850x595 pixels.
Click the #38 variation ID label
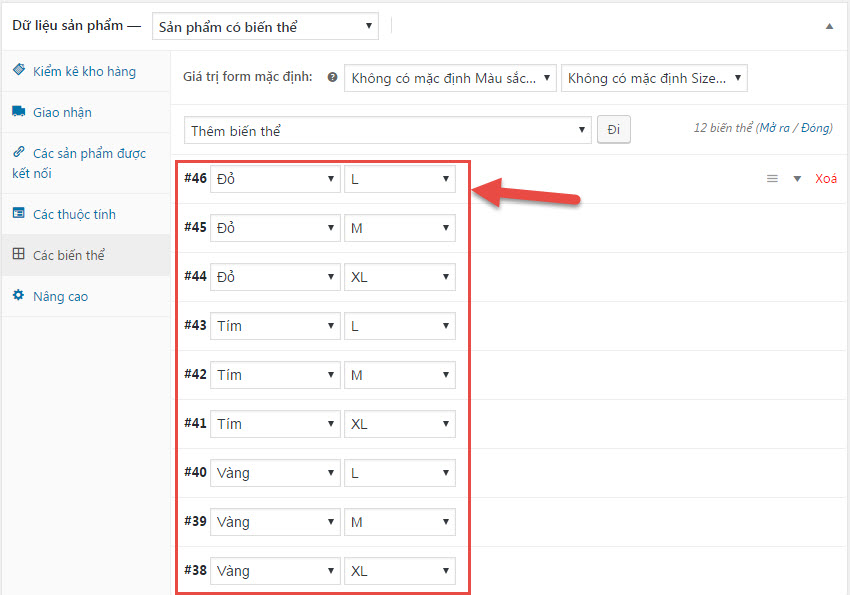point(195,570)
